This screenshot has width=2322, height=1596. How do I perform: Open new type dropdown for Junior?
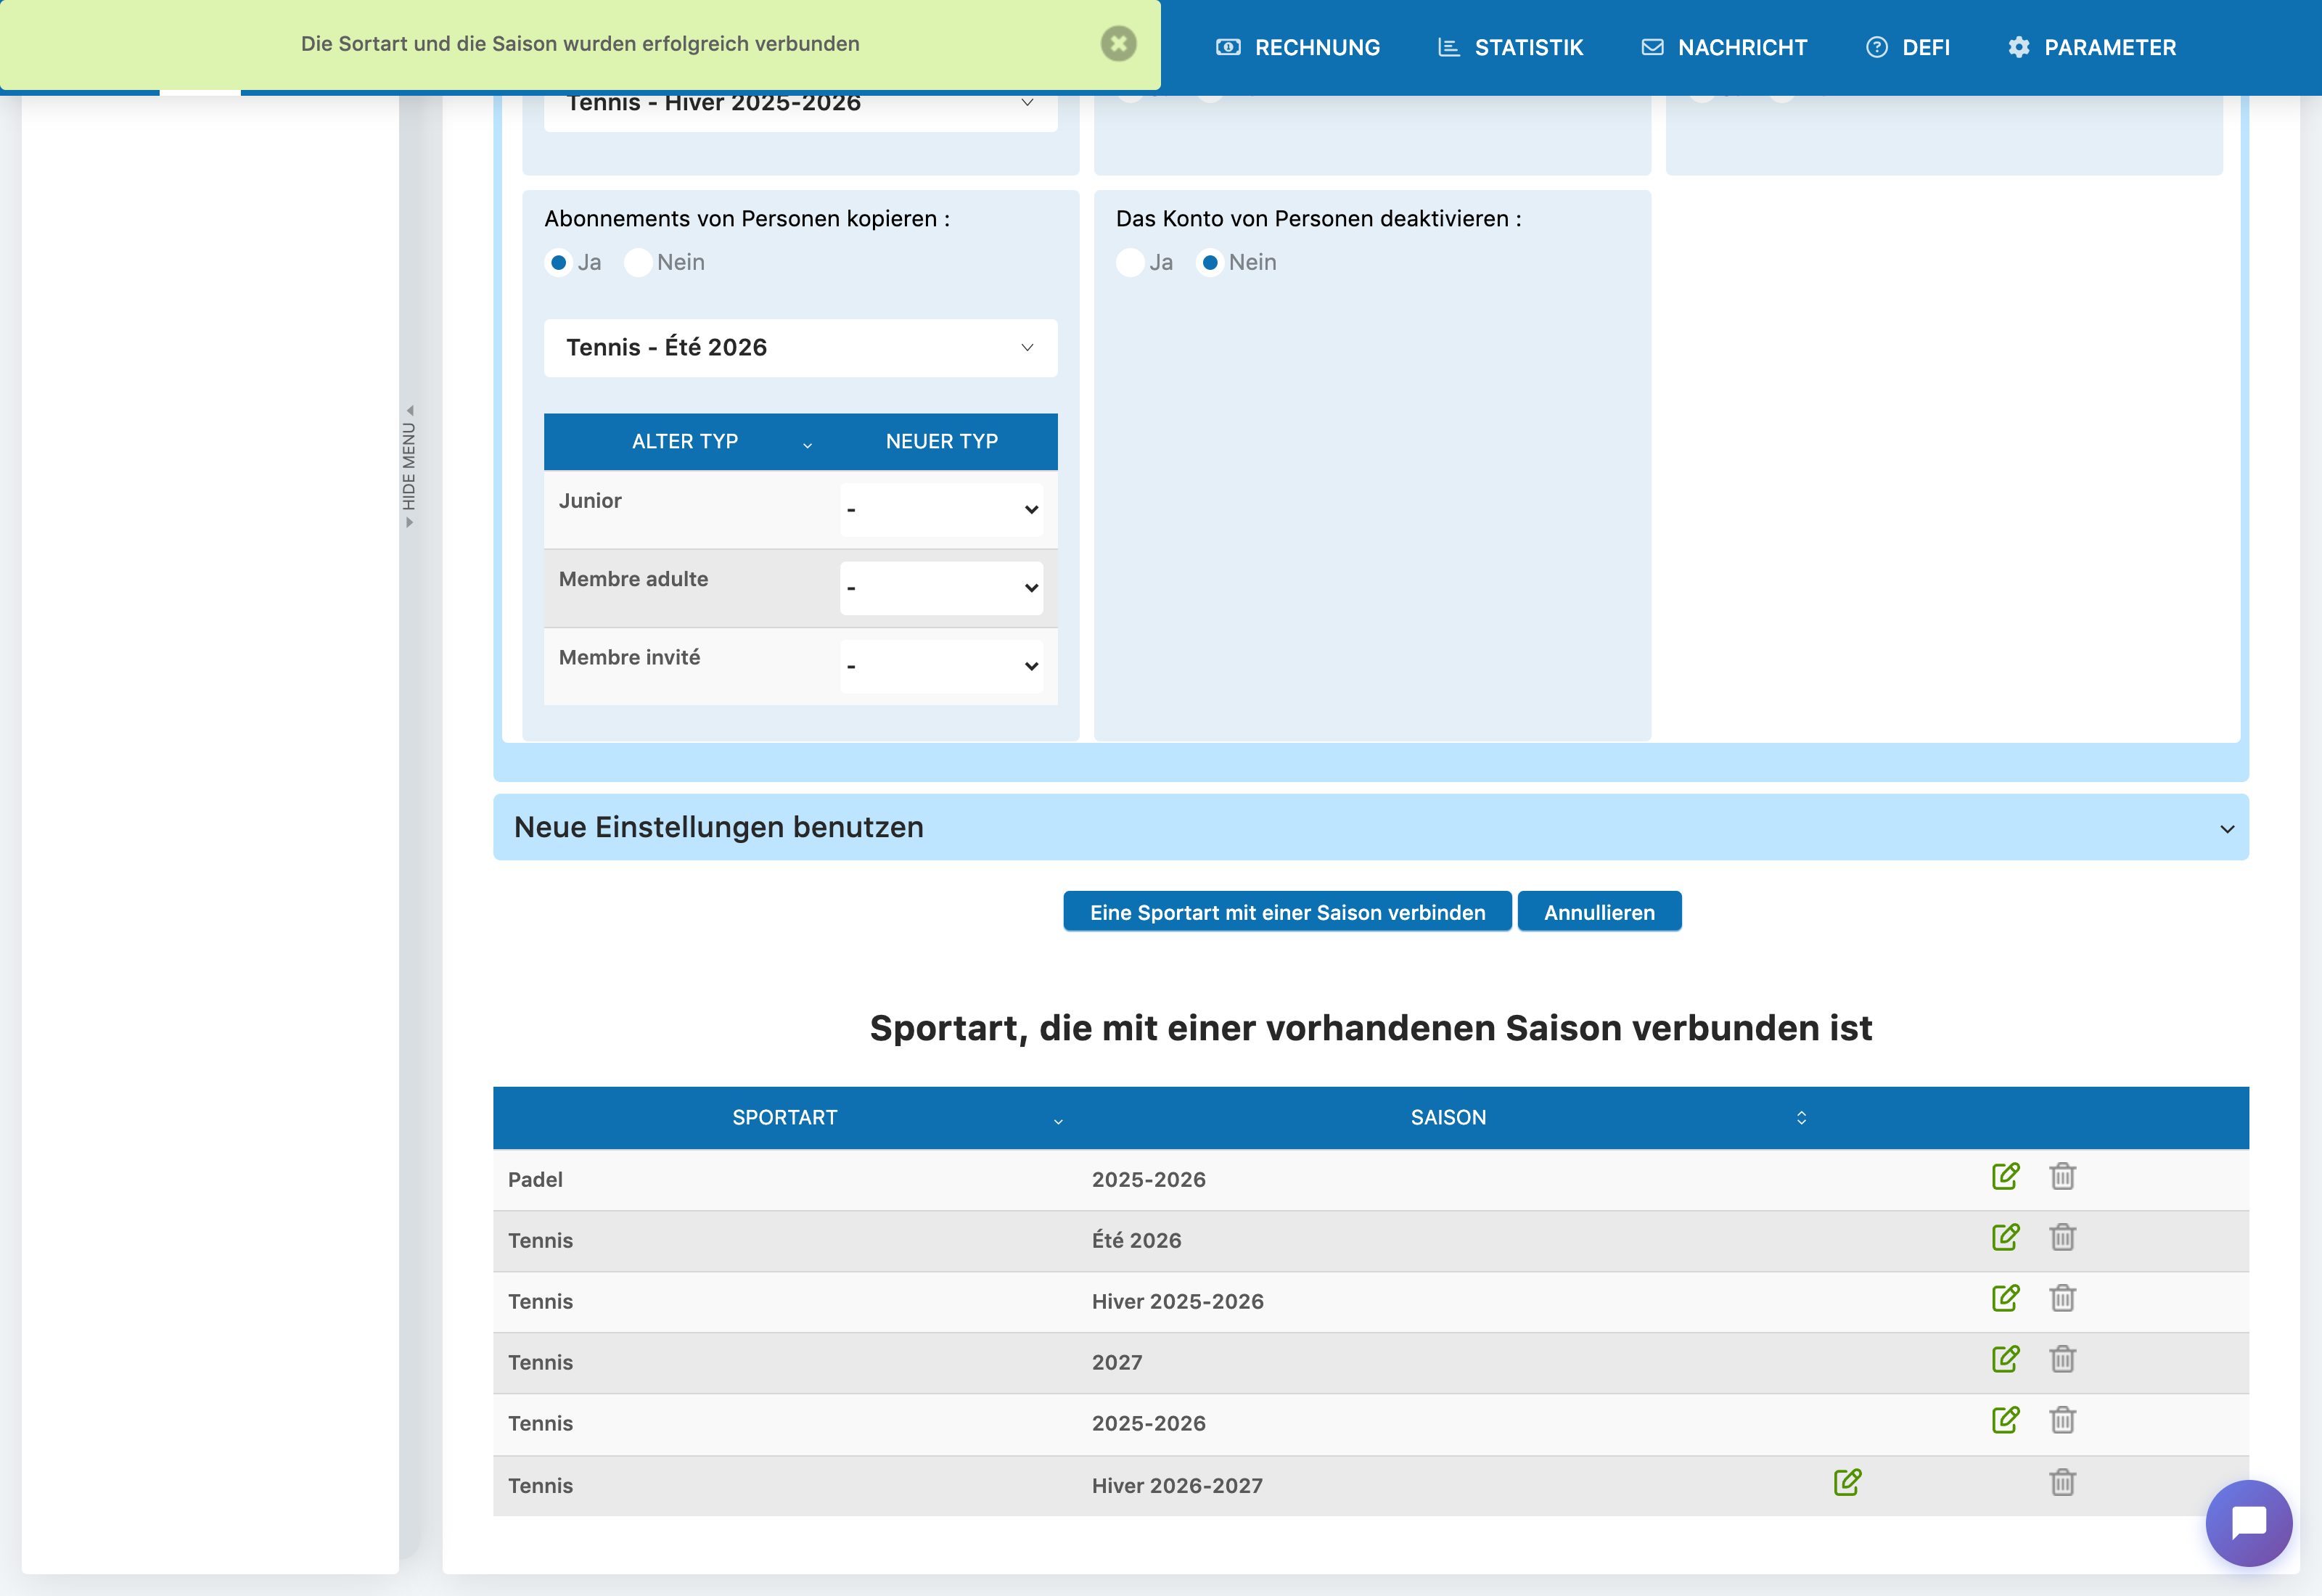coord(941,510)
